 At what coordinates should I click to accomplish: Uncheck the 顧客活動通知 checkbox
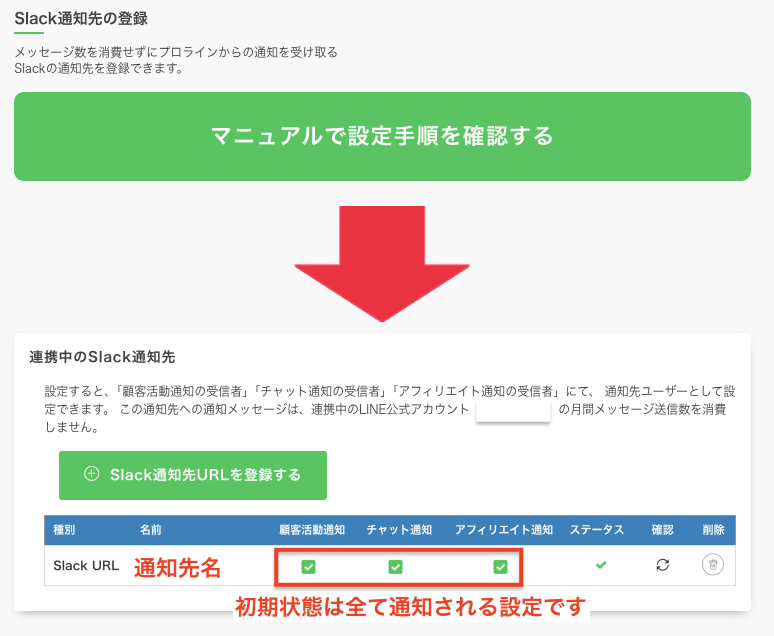click(309, 567)
